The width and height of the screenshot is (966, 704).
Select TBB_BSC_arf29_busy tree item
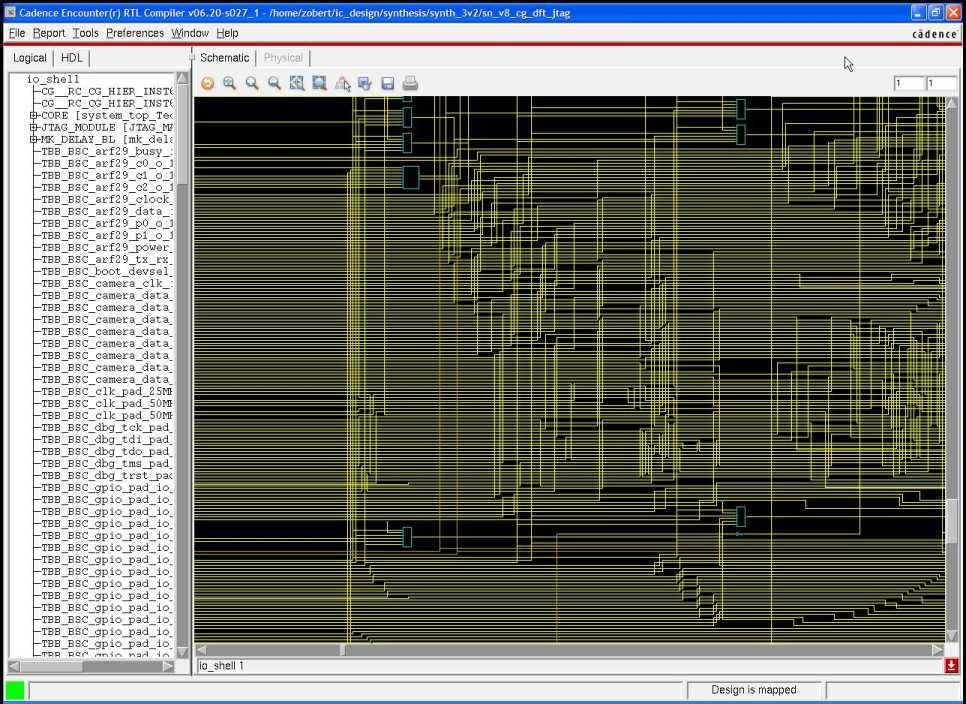[x=107, y=152]
